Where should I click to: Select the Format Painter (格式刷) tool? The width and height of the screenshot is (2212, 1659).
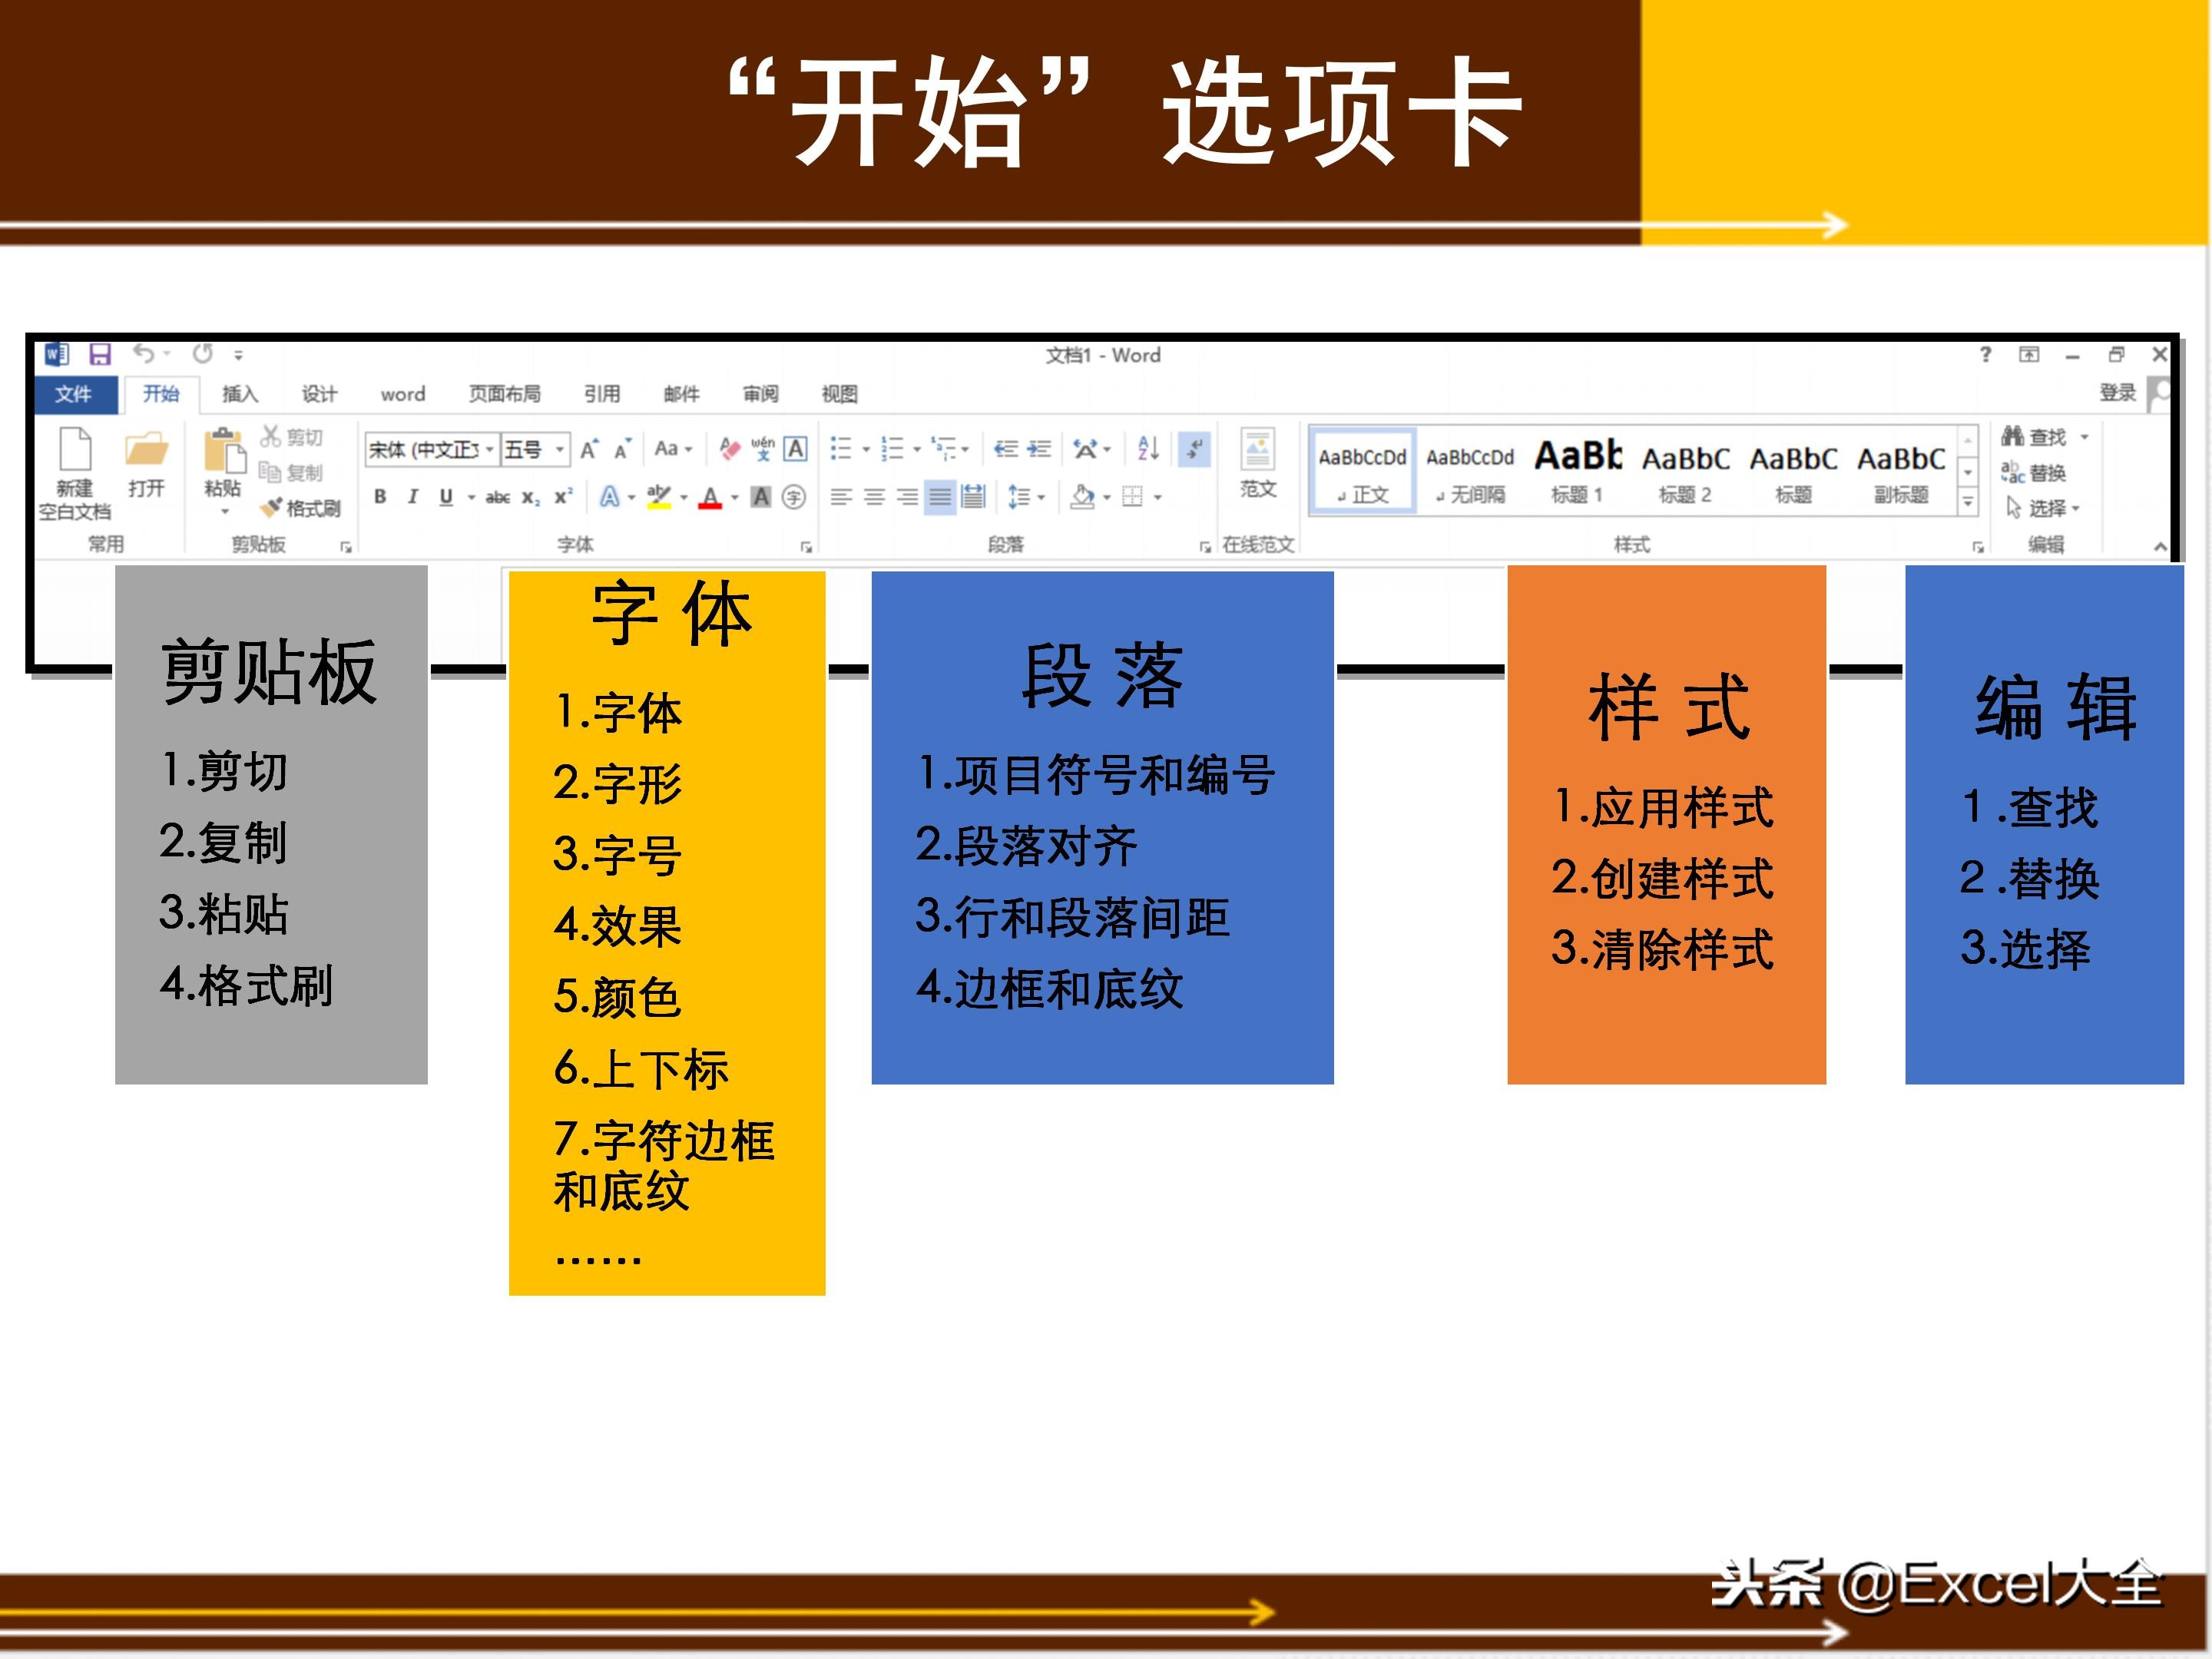(x=273, y=507)
